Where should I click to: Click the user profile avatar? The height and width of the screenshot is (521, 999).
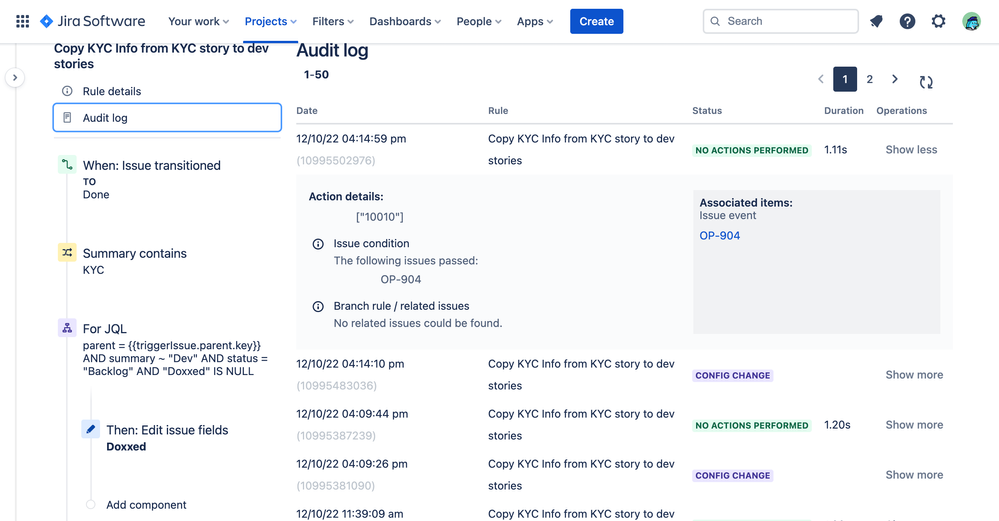[x=971, y=21]
